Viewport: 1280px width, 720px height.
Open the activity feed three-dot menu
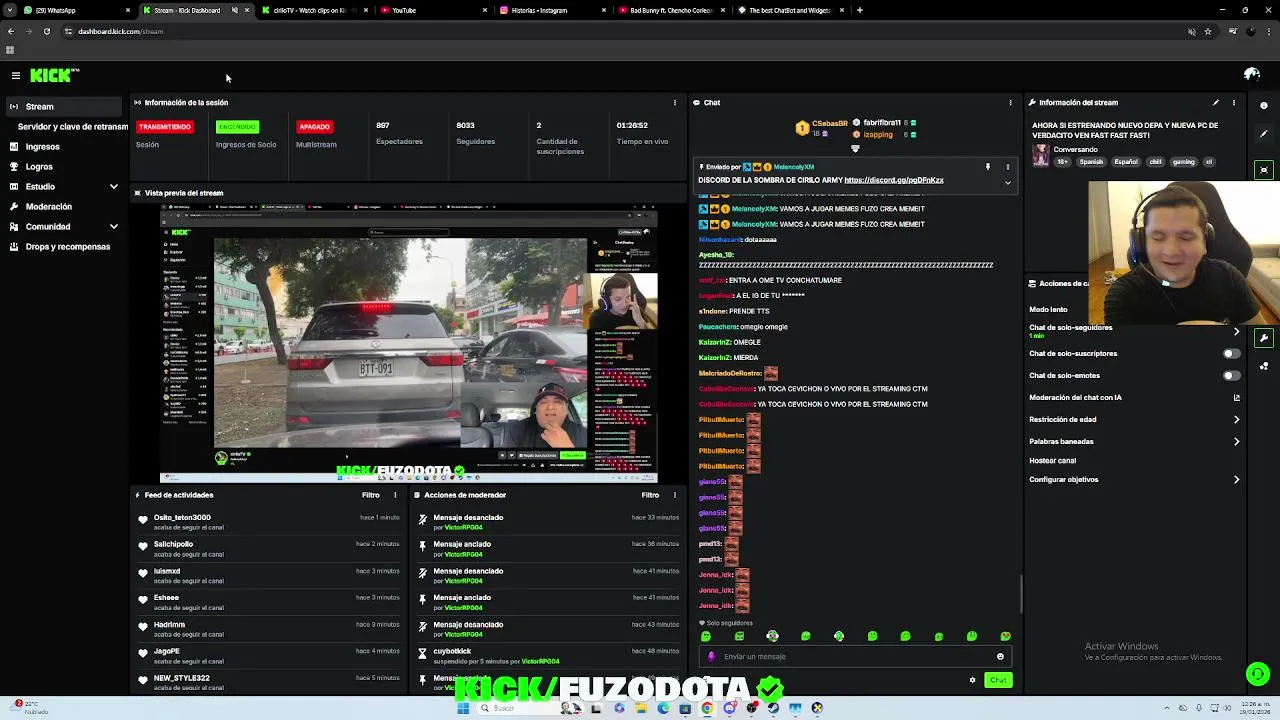tap(395, 495)
